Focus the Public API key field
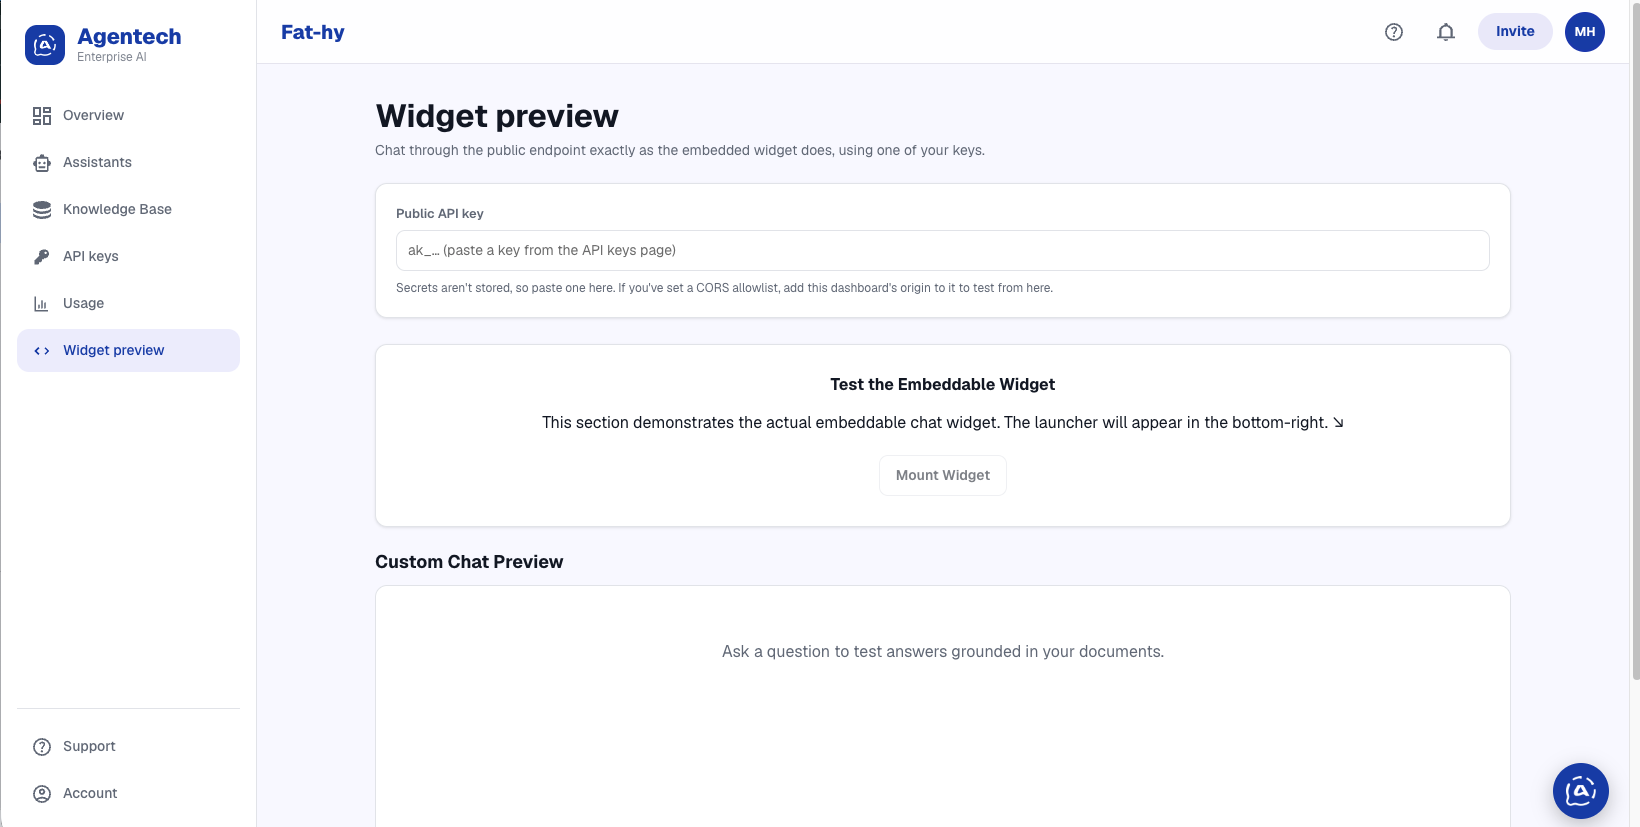The width and height of the screenshot is (1640, 827). click(x=943, y=250)
